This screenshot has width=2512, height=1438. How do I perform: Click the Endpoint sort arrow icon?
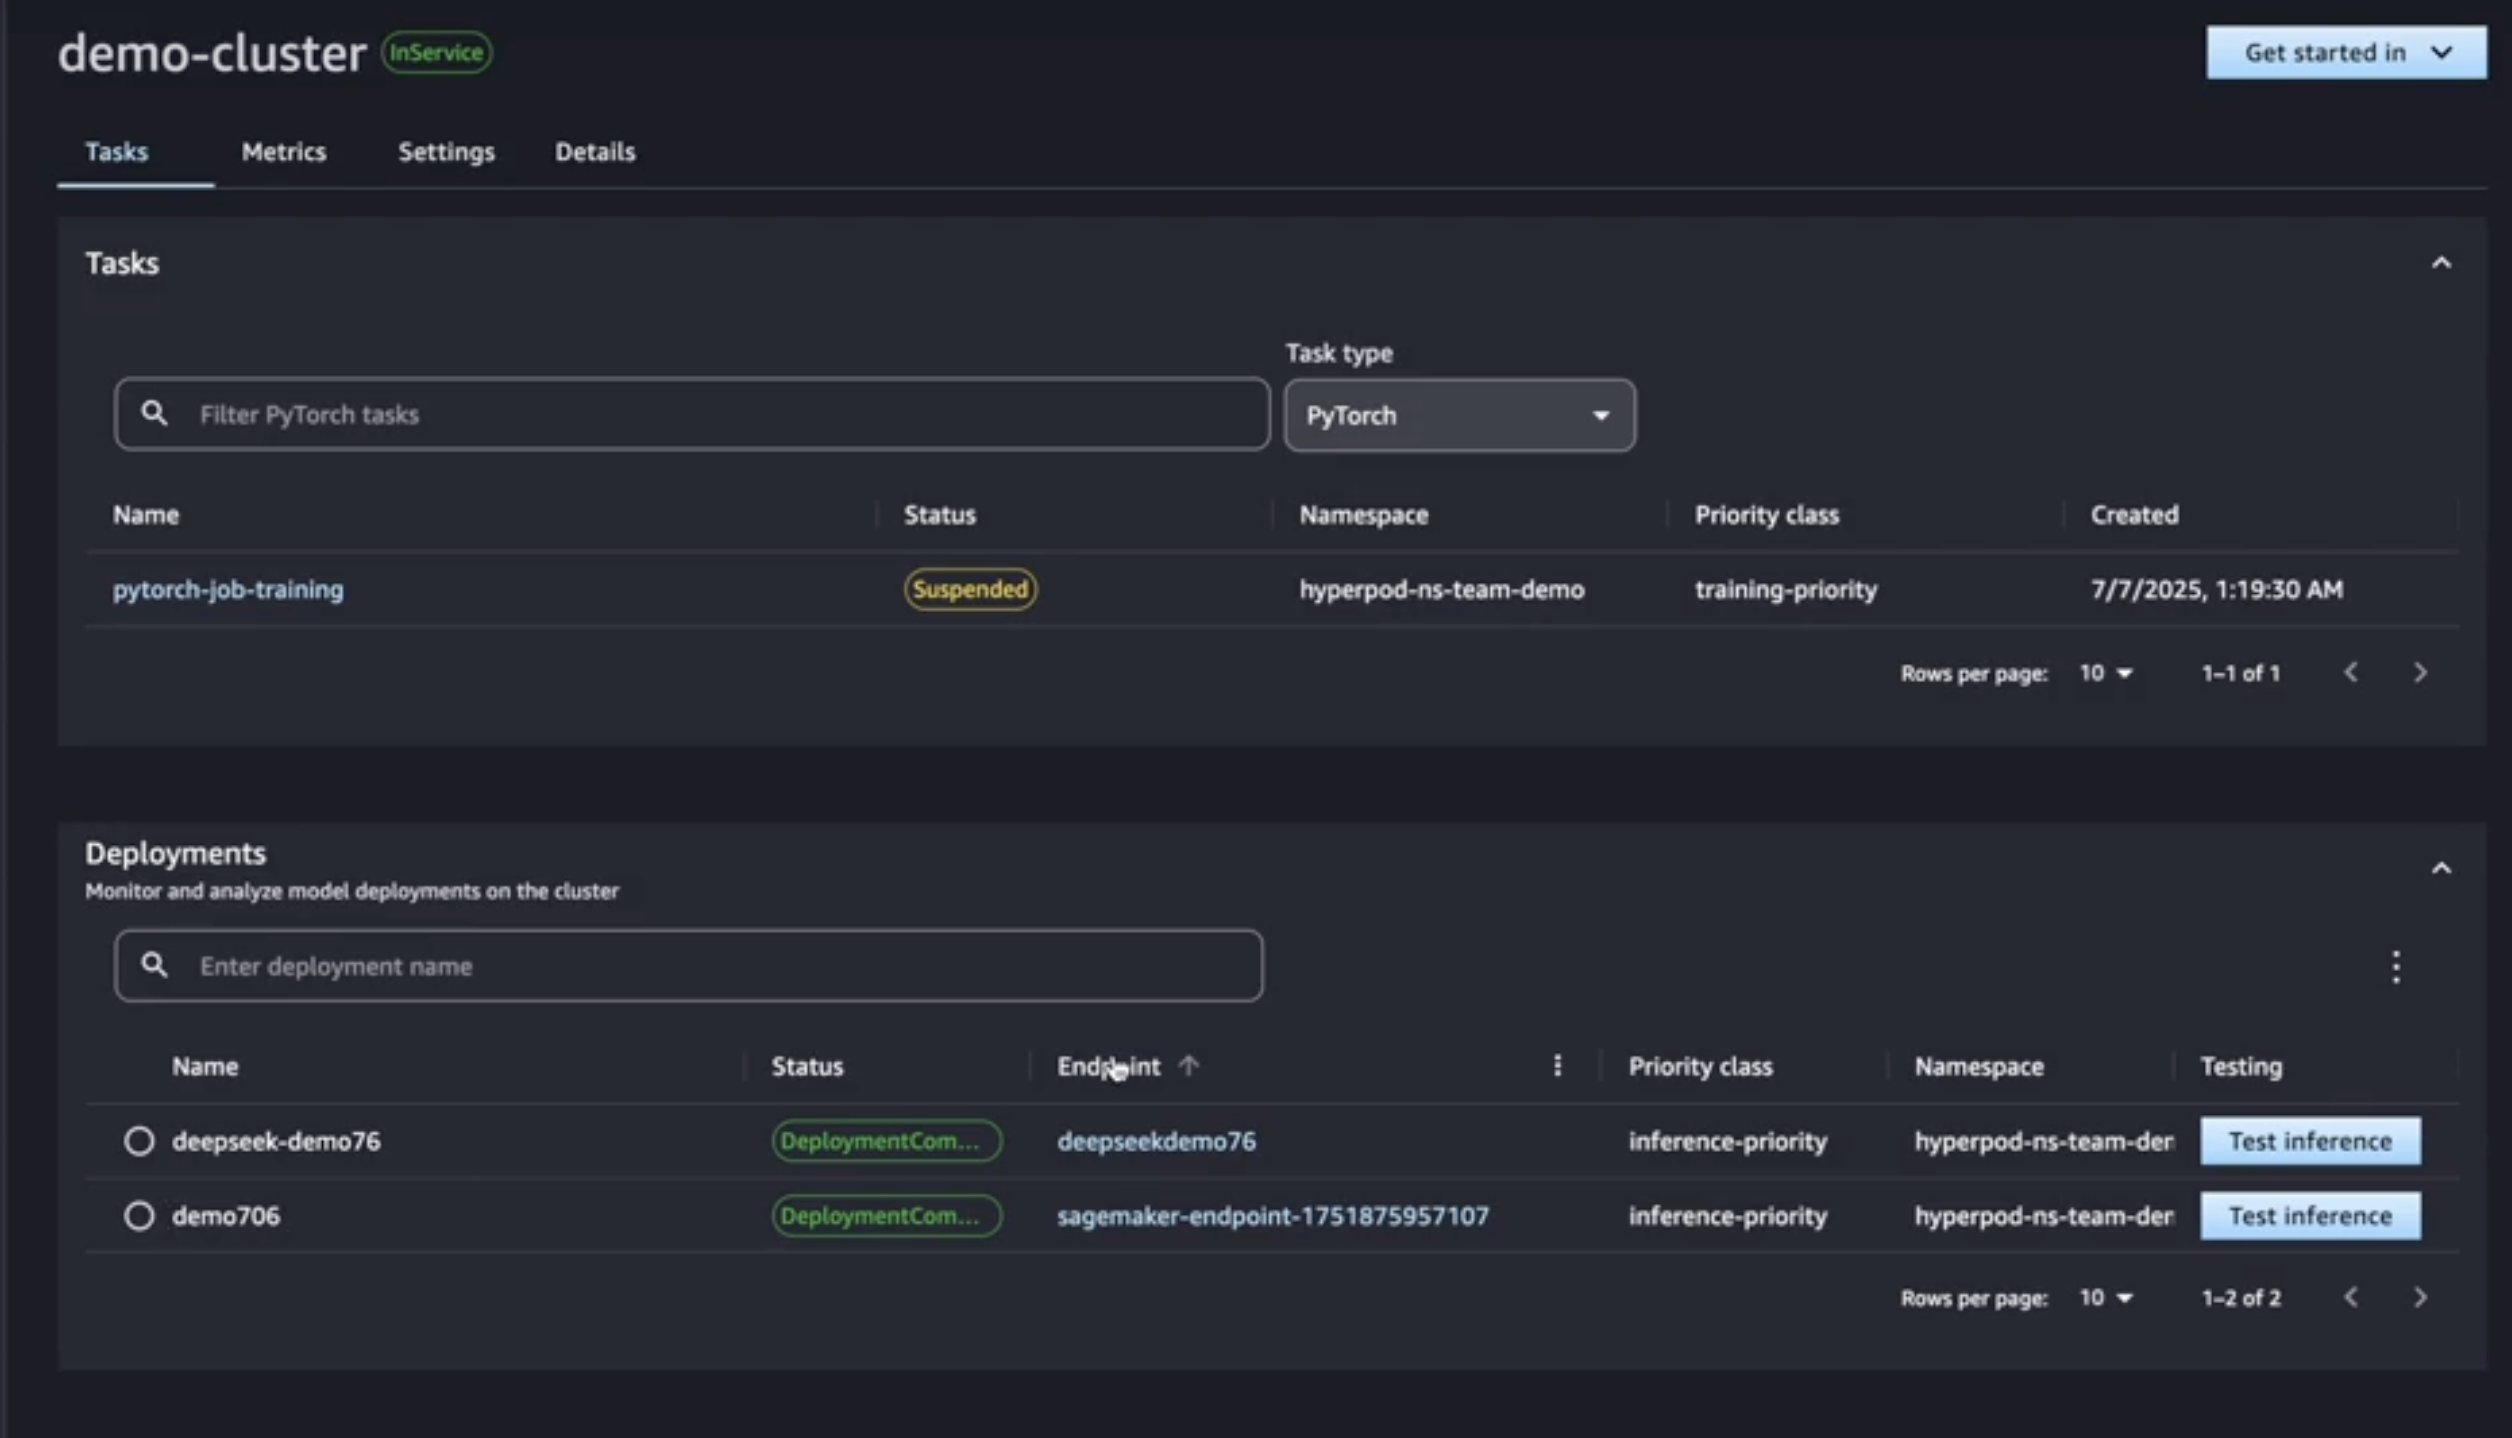(x=1188, y=1065)
